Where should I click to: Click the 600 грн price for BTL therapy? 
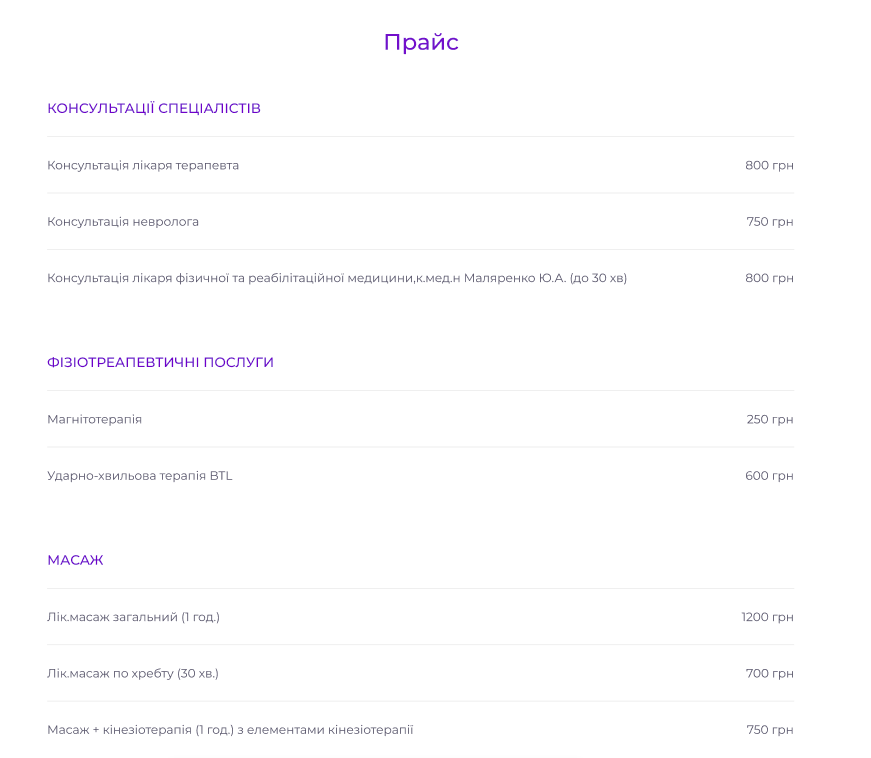click(769, 476)
